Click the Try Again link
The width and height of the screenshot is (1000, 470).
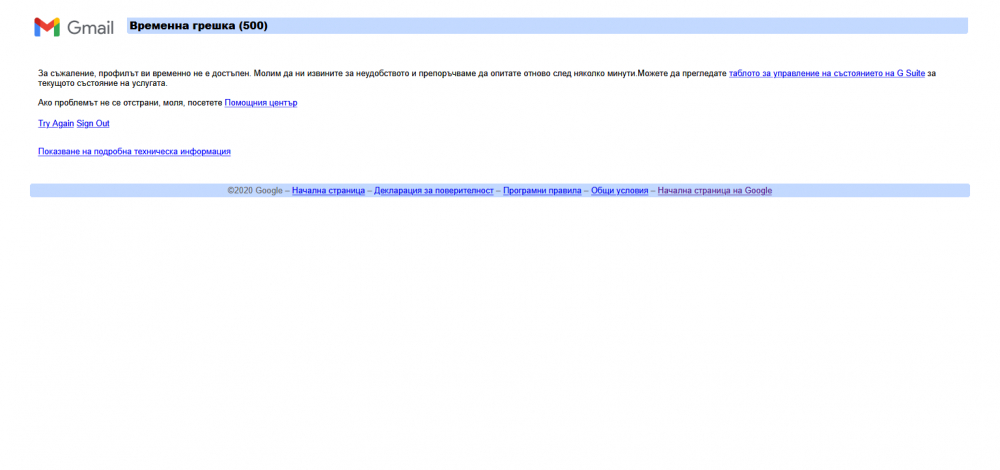tap(56, 124)
